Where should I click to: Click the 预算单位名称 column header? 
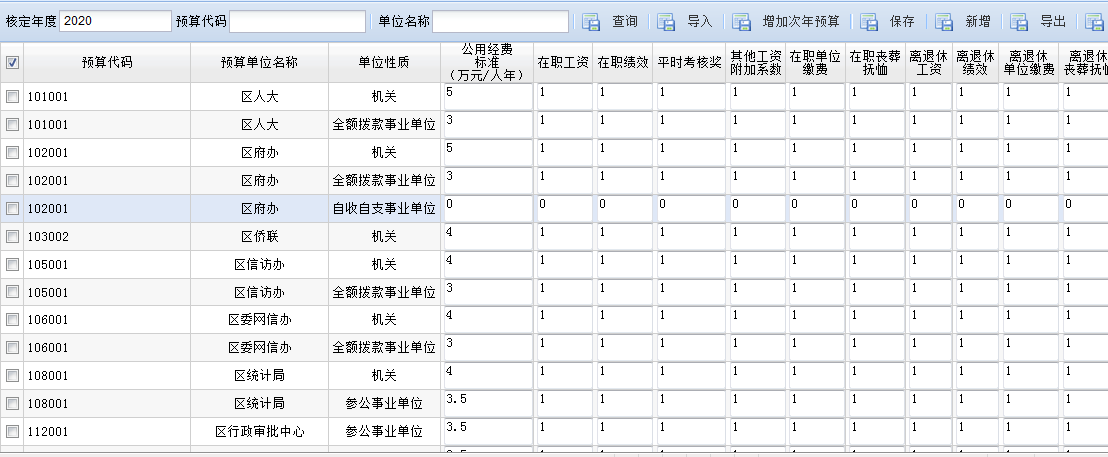click(259, 63)
